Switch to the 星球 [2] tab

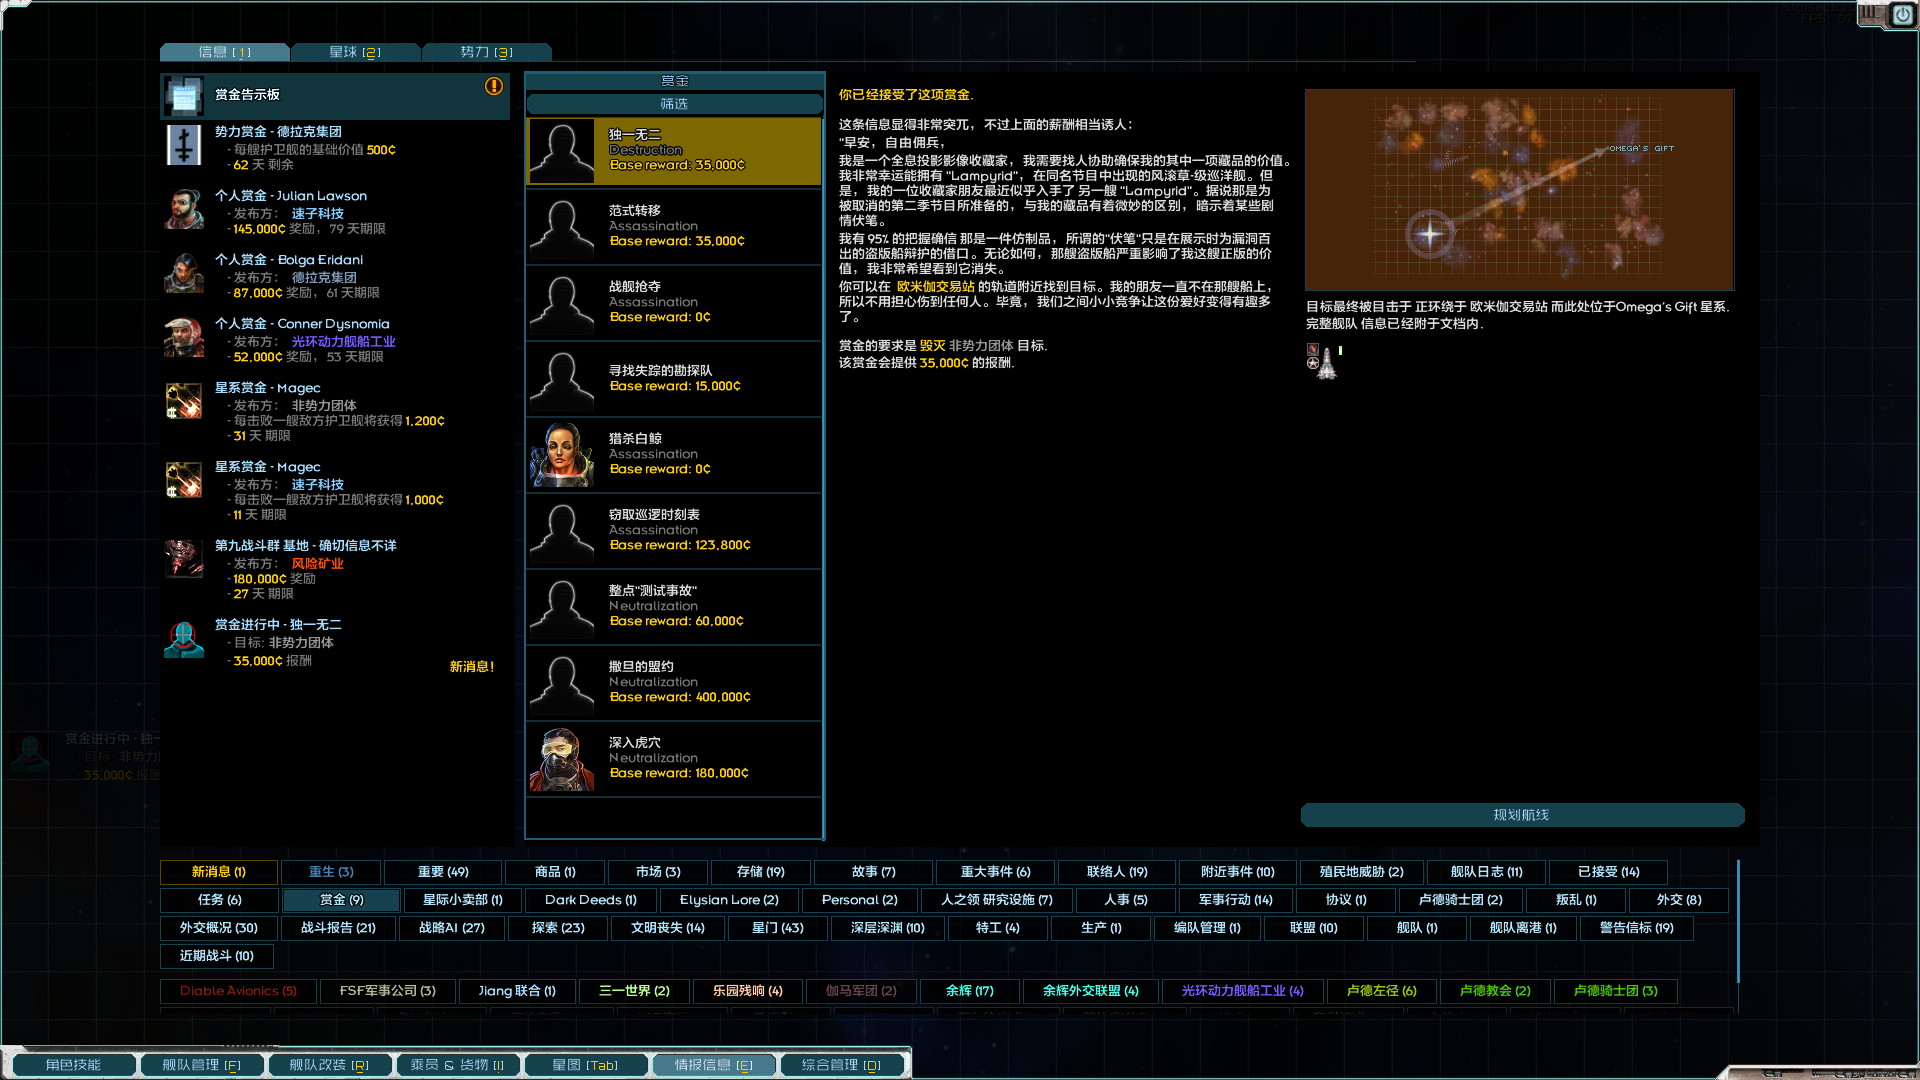[x=356, y=51]
